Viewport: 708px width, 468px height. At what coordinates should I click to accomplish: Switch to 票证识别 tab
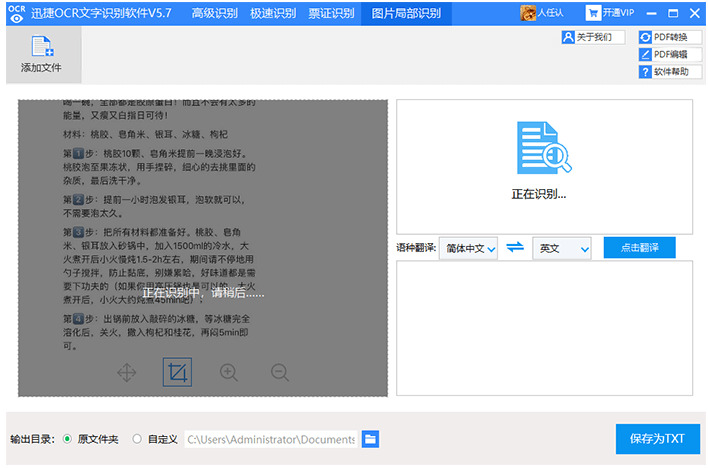point(331,13)
